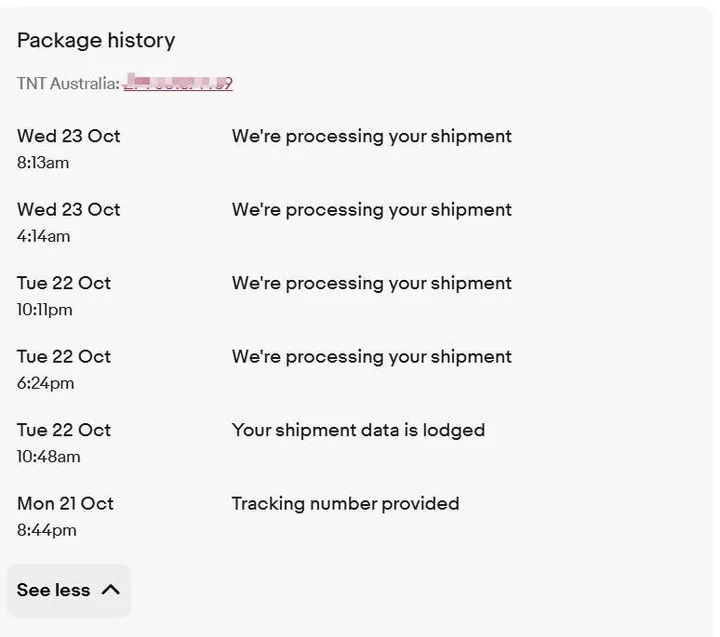Click the 10:11pm timestamp on Tue 22 Oct

click(x=45, y=310)
